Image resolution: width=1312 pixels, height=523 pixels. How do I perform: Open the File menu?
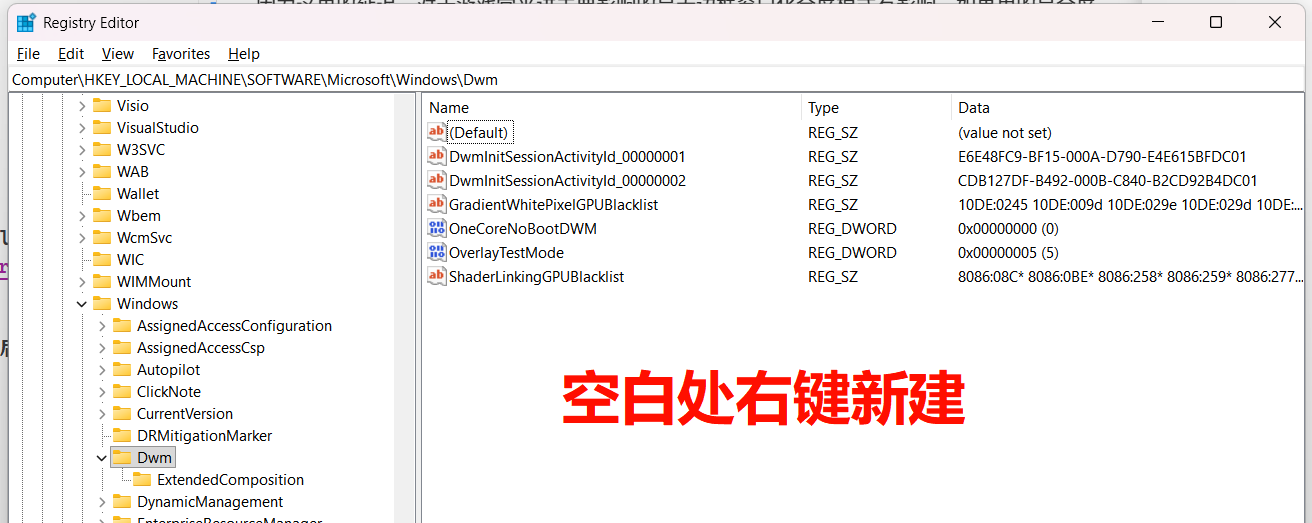click(28, 54)
